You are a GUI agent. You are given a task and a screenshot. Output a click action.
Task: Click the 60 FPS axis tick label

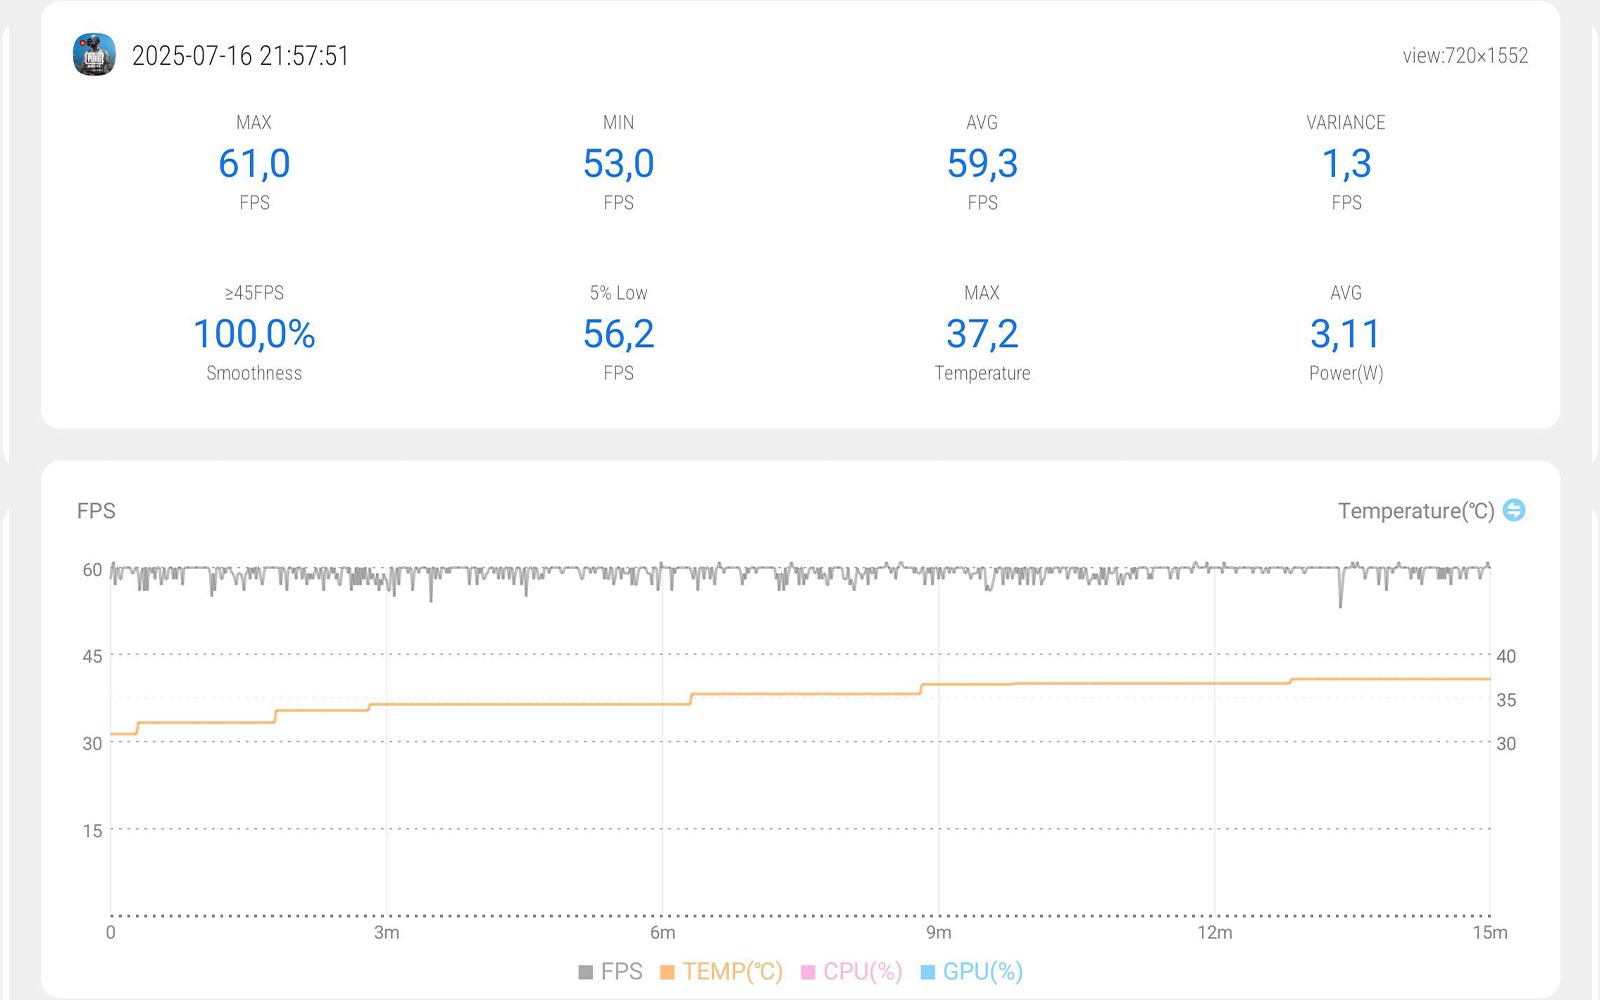click(x=92, y=570)
